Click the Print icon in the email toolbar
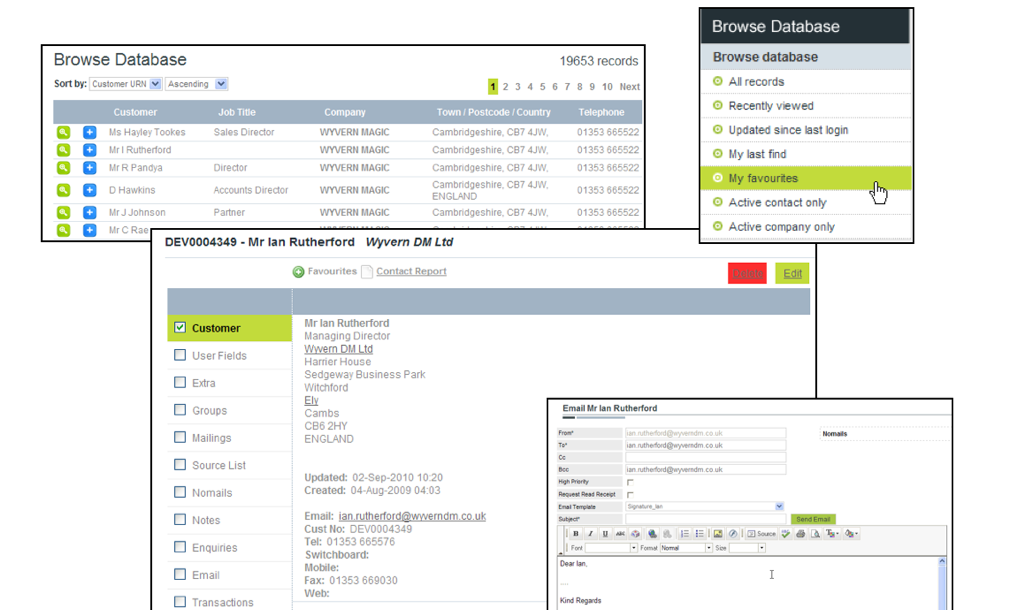 (x=800, y=534)
